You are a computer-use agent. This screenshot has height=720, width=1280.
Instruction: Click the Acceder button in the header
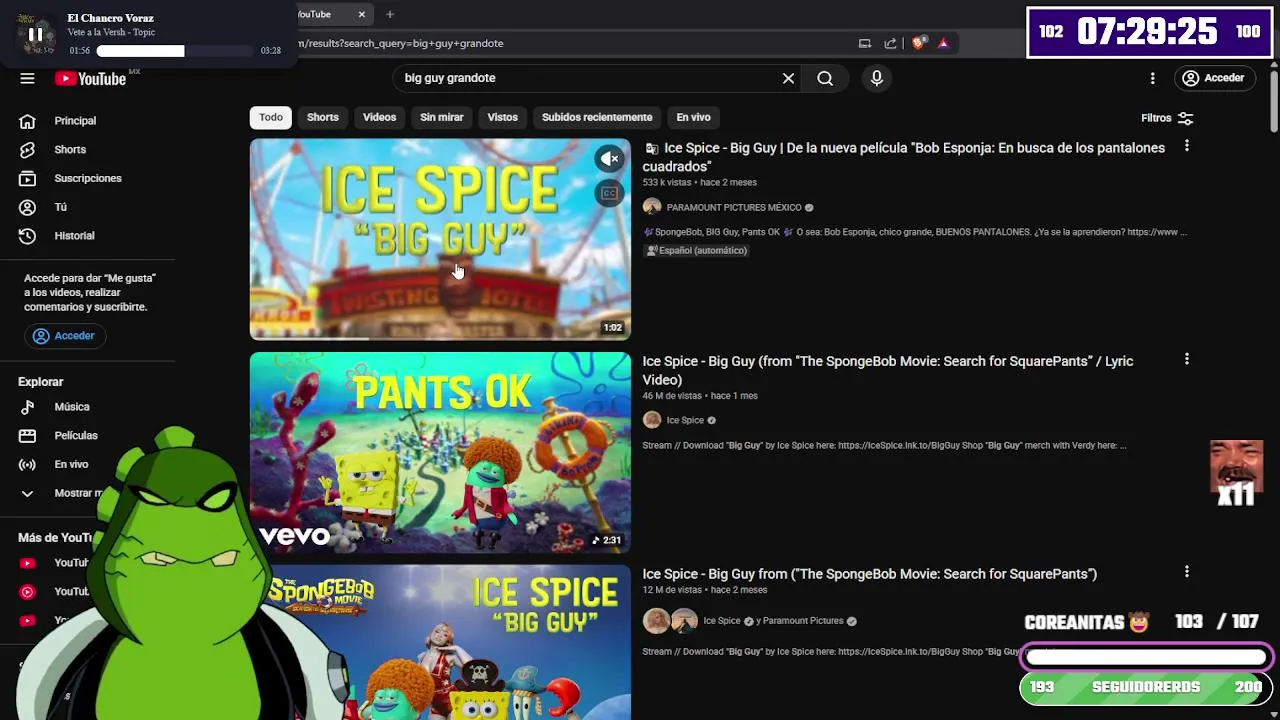[x=1213, y=78]
